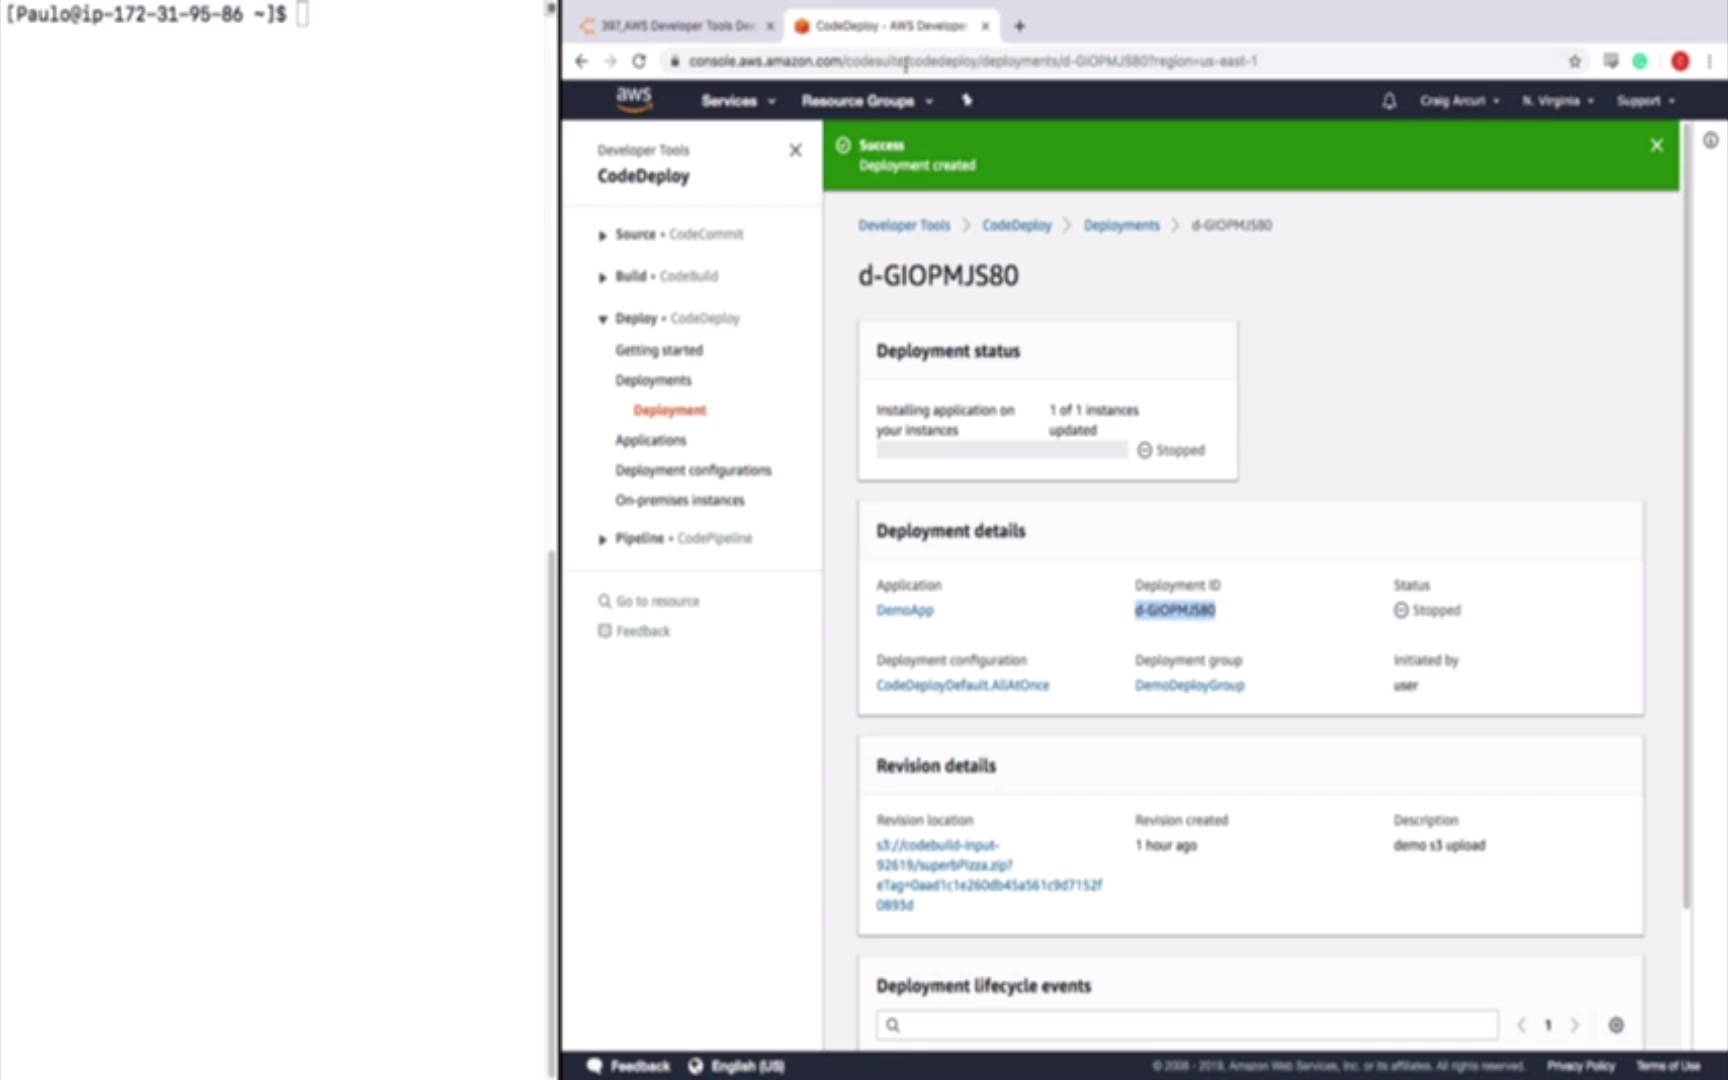Screen dimensions: 1728x1080
Task: Click the Privacy Policy footer link
Action: 1581,1066
